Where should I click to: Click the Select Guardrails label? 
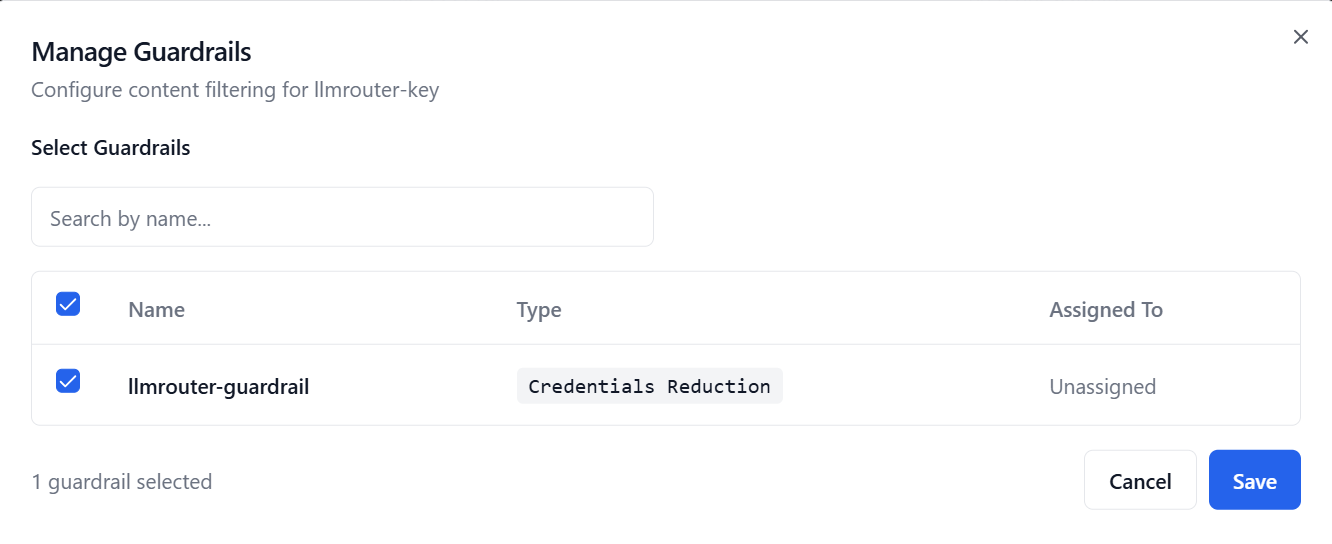click(x=110, y=148)
